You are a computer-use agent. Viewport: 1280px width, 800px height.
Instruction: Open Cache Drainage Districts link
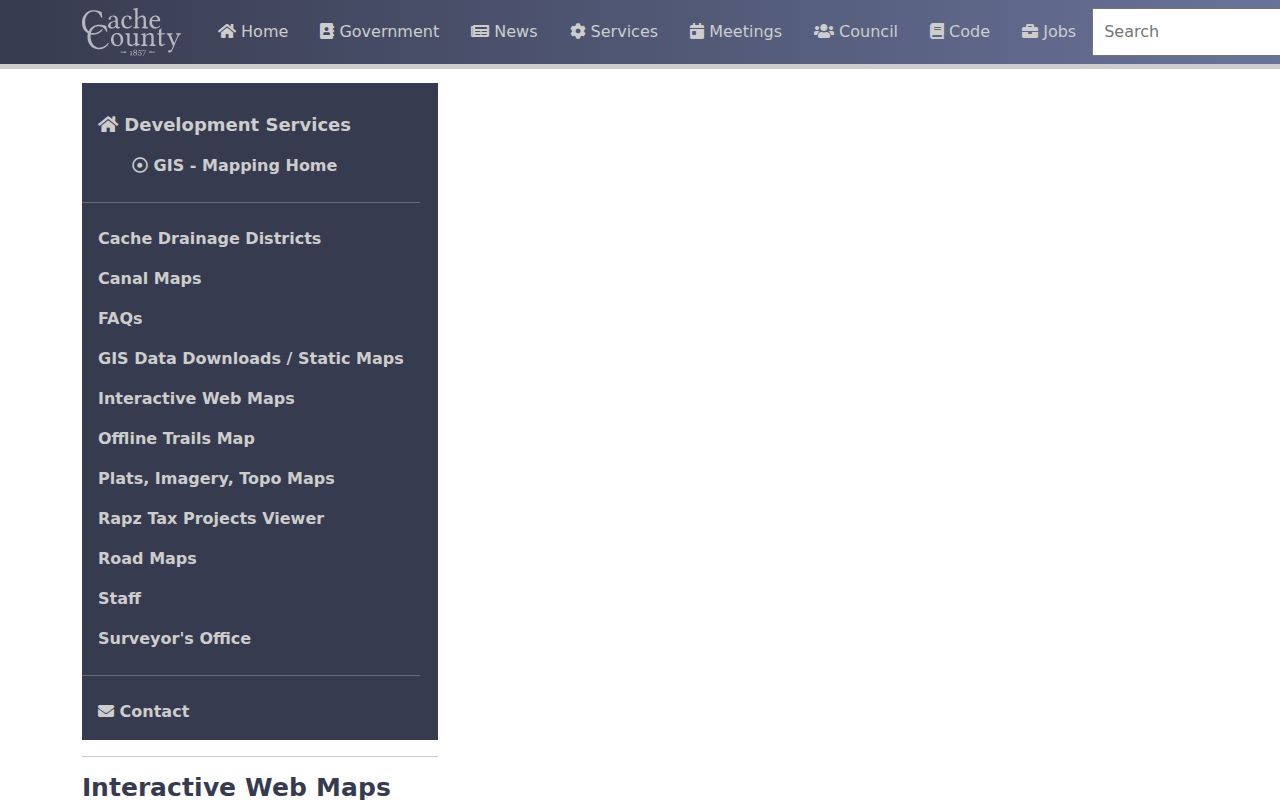209,238
